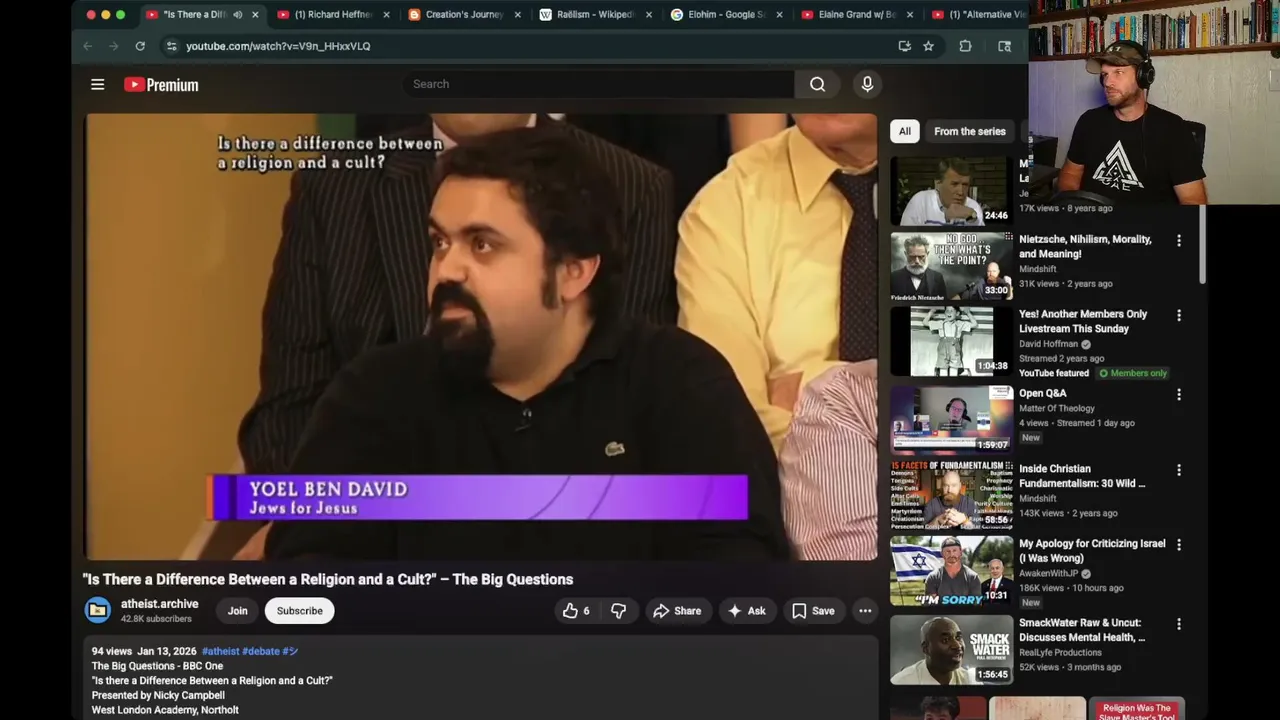Open options for SmackWater Raw video

click(1178, 624)
